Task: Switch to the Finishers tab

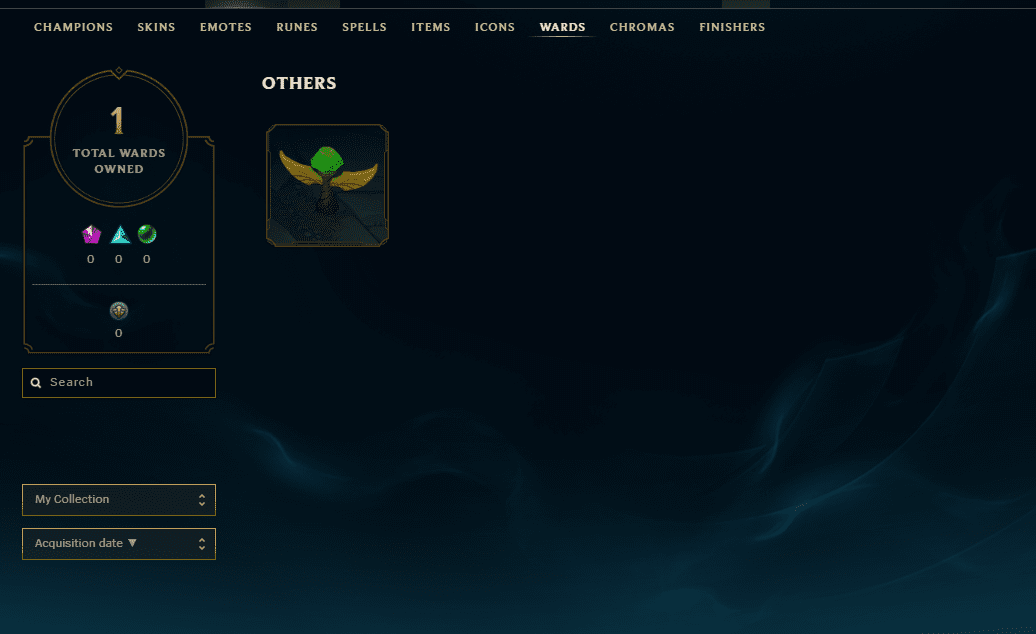Action: pos(732,27)
